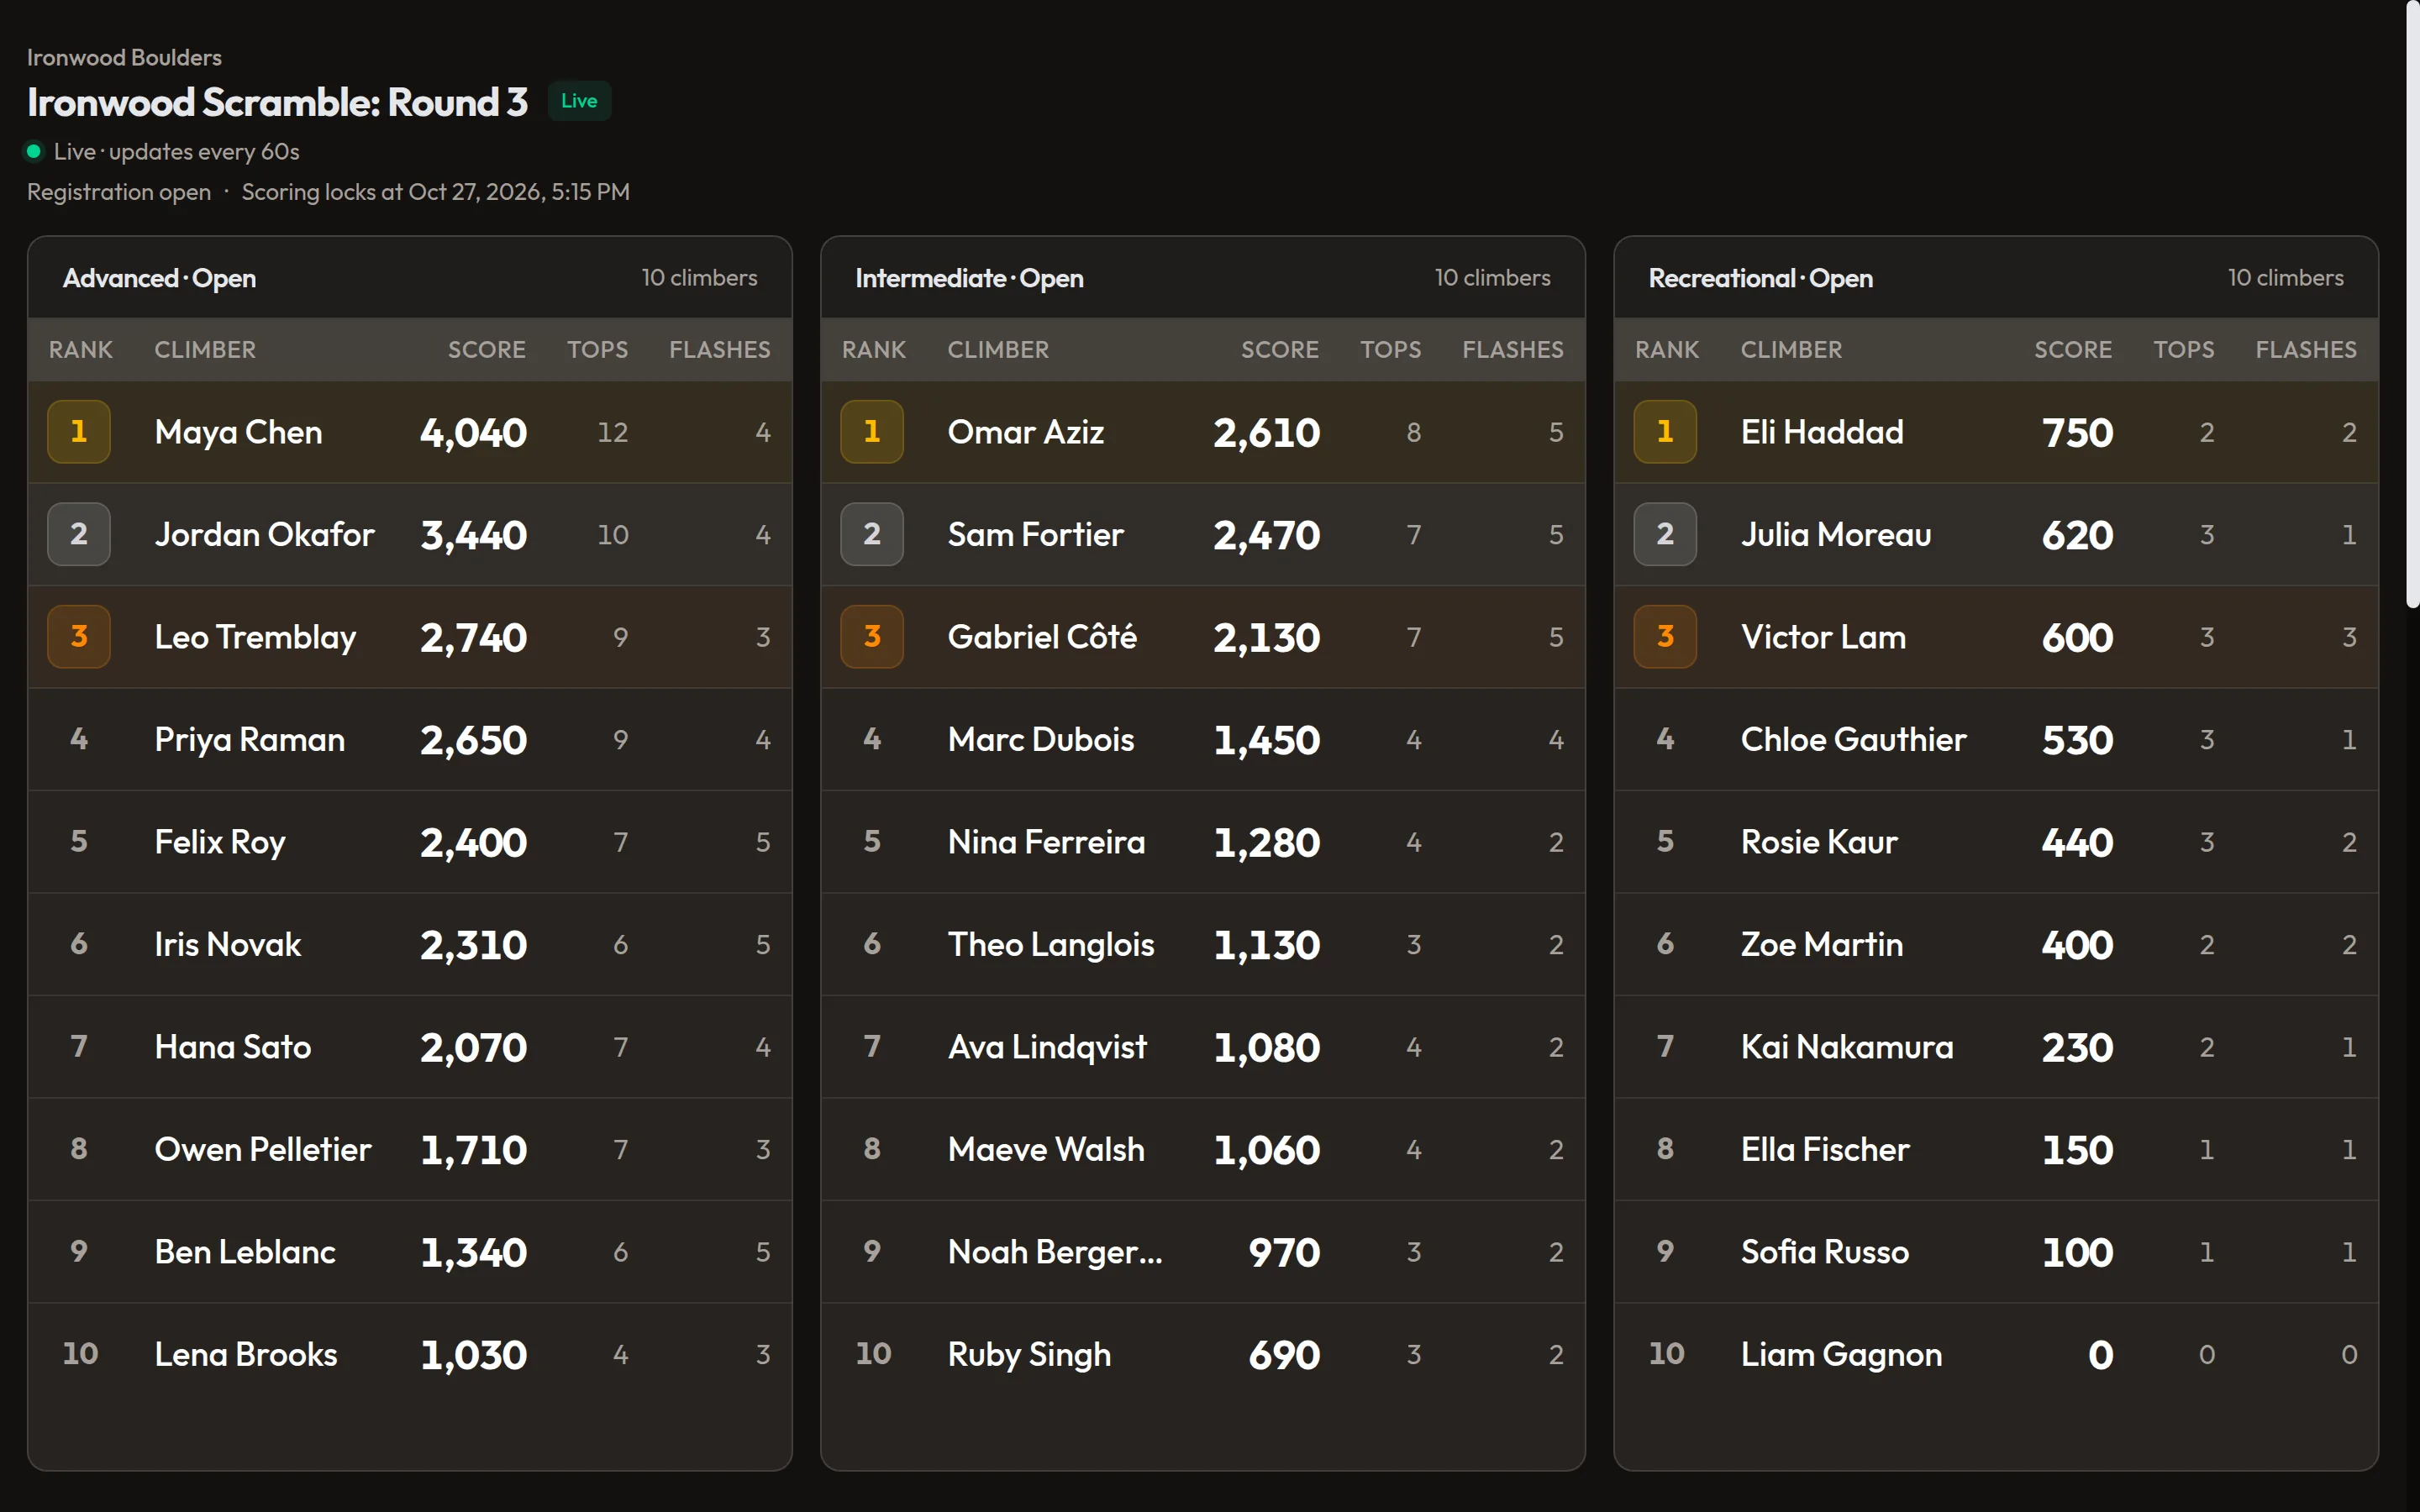The width and height of the screenshot is (2420, 1512).
Task: Click the Ironwood Boulders gym name
Action: [x=124, y=57]
